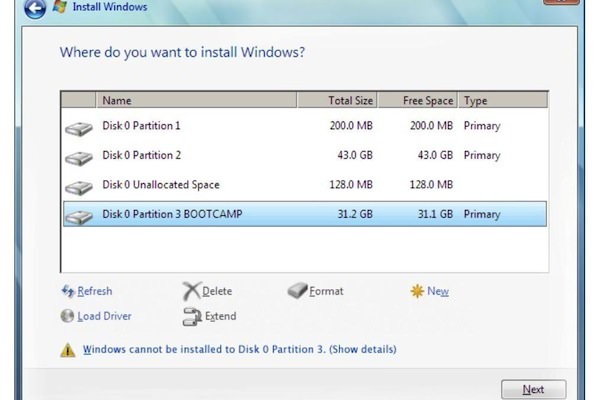
Task: Click the 43.0 GB total size of Partition 2
Action: tap(355, 155)
